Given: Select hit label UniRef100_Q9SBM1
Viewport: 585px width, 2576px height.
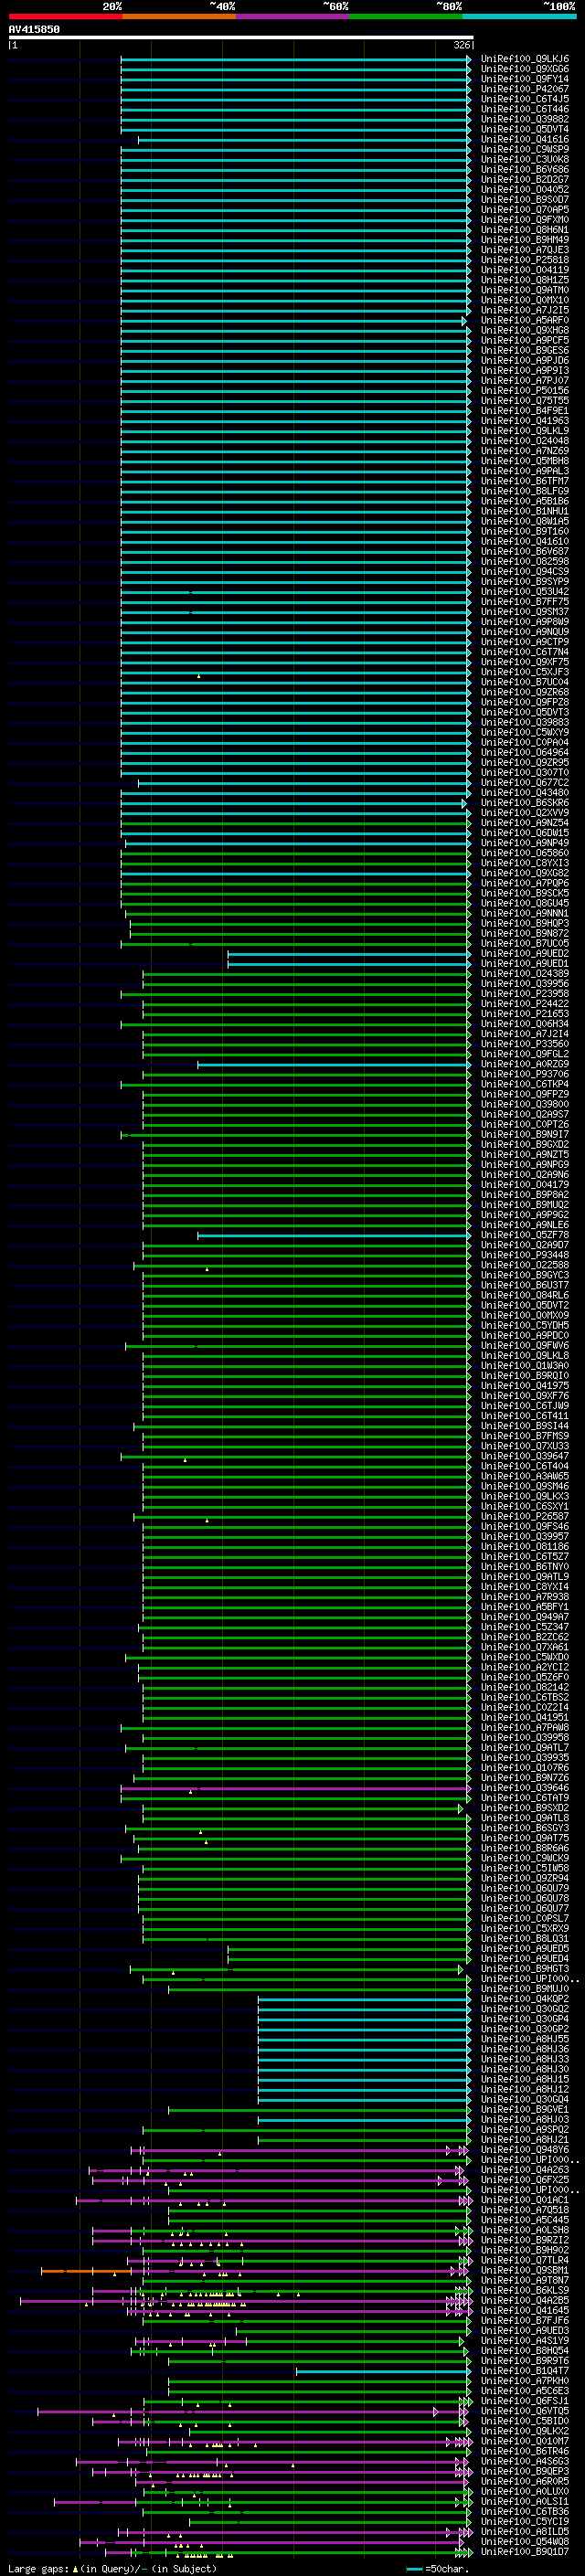Looking at the screenshot, I should [x=525, y=2269].
